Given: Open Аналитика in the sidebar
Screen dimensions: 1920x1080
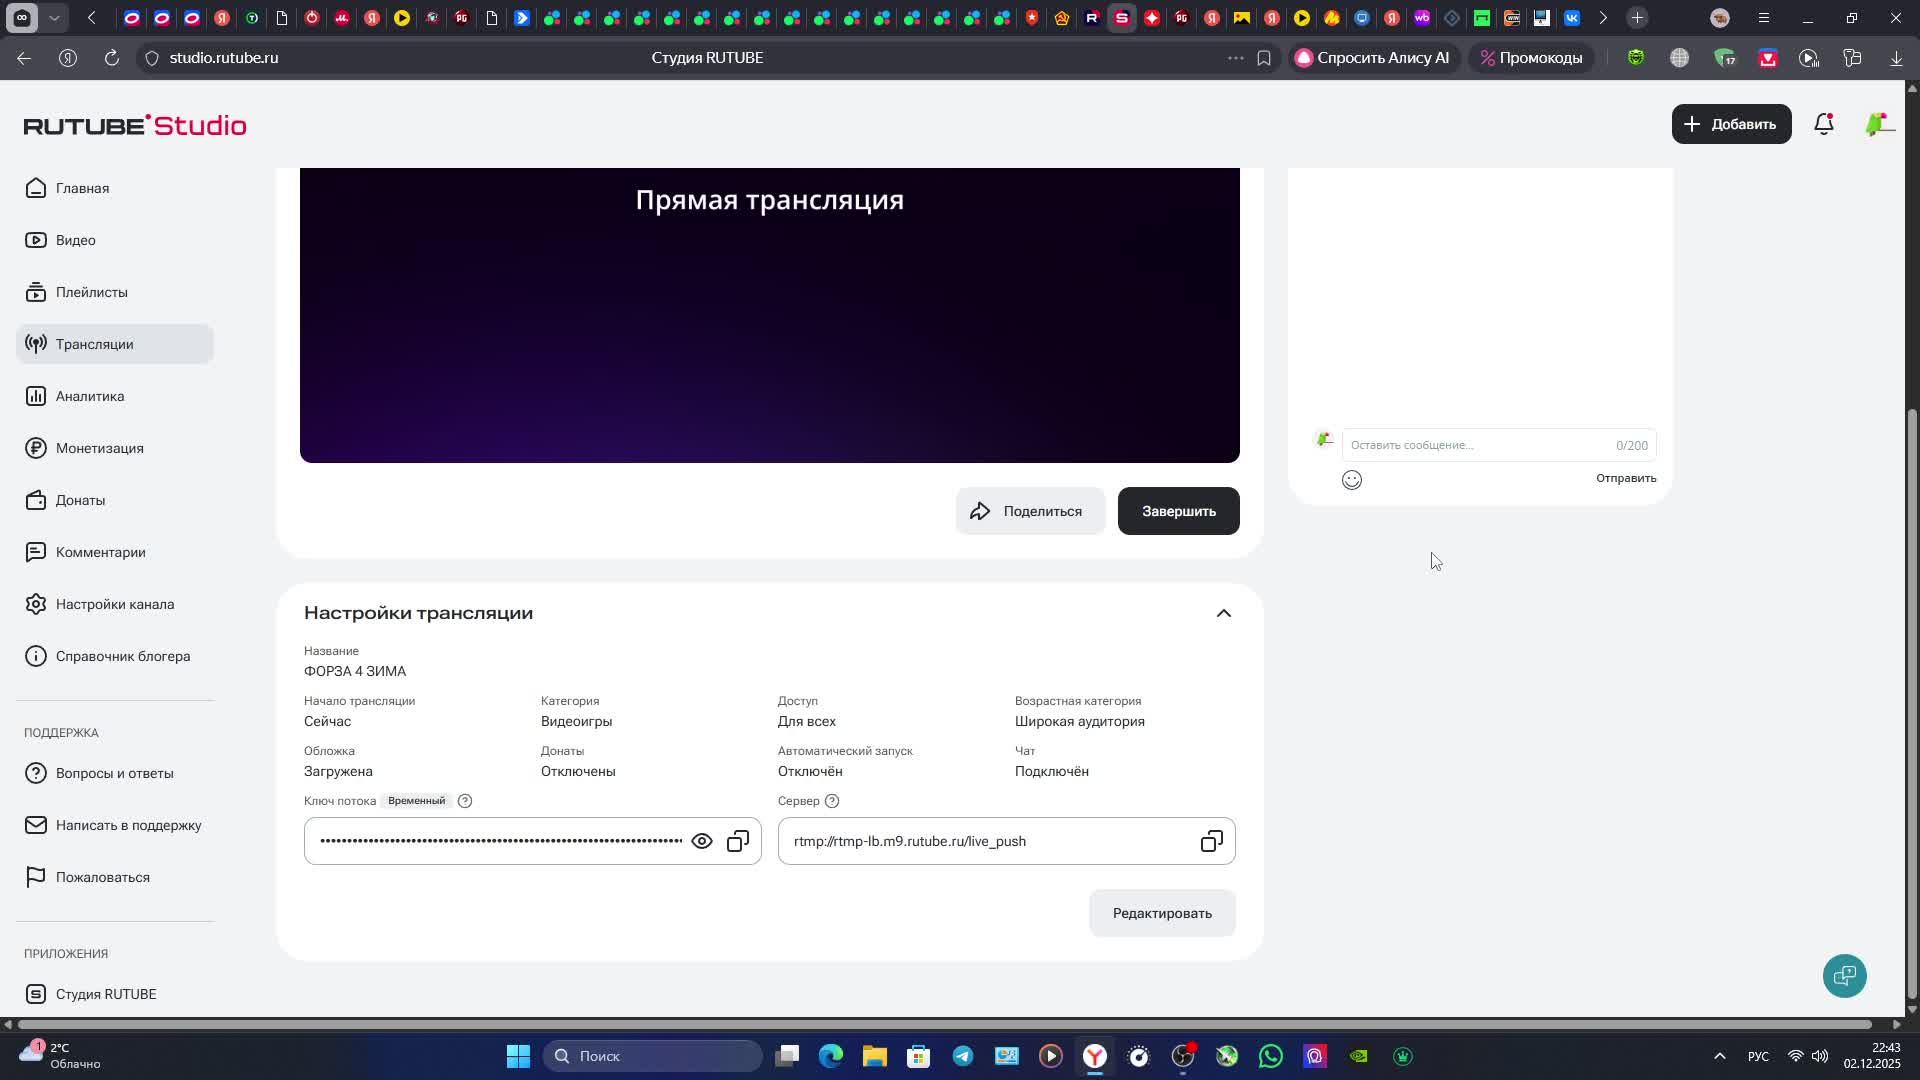Looking at the screenshot, I should [90, 396].
